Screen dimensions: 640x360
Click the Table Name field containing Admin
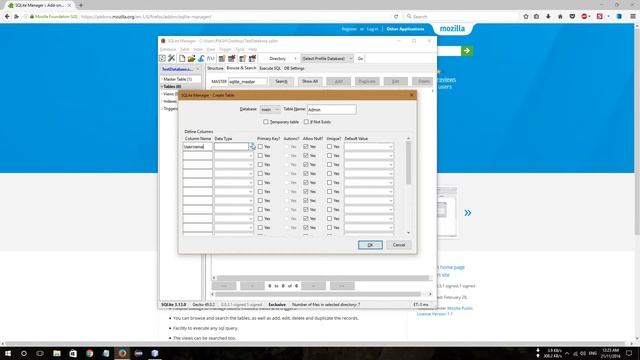click(x=331, y=109)
